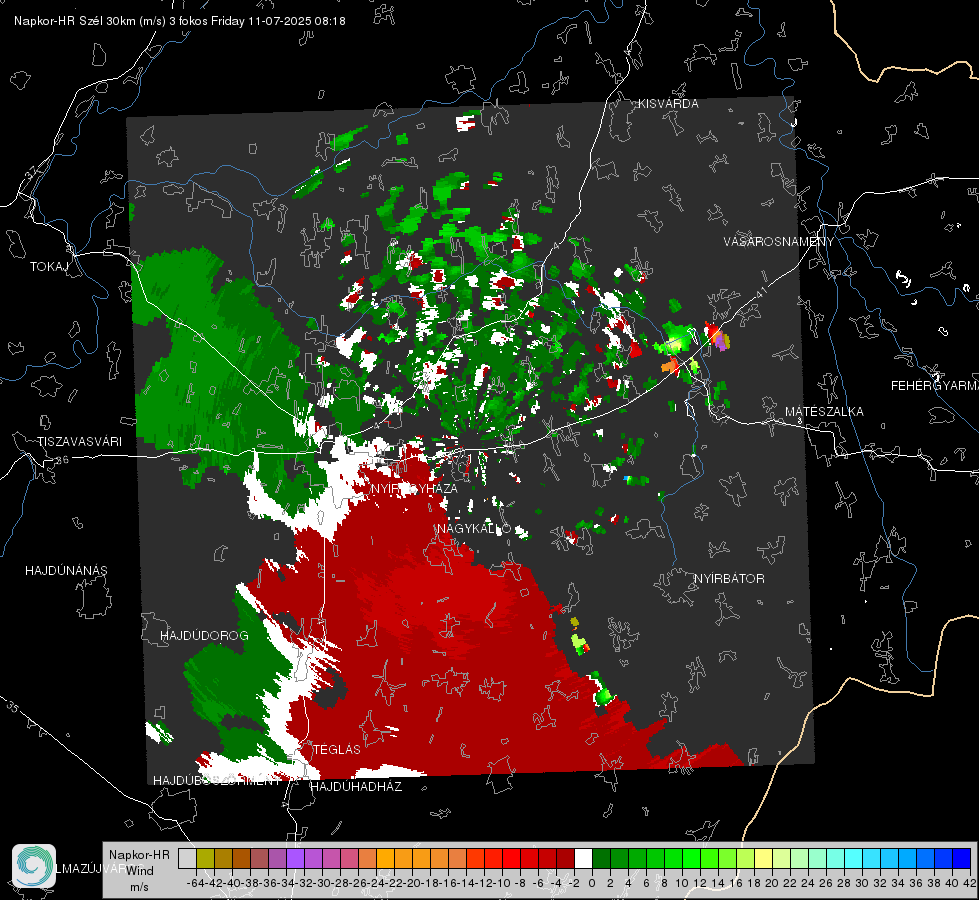Pick the olive swatch between -64 and -42
Viewport: 979px width, 900px height.
(205, 859)
